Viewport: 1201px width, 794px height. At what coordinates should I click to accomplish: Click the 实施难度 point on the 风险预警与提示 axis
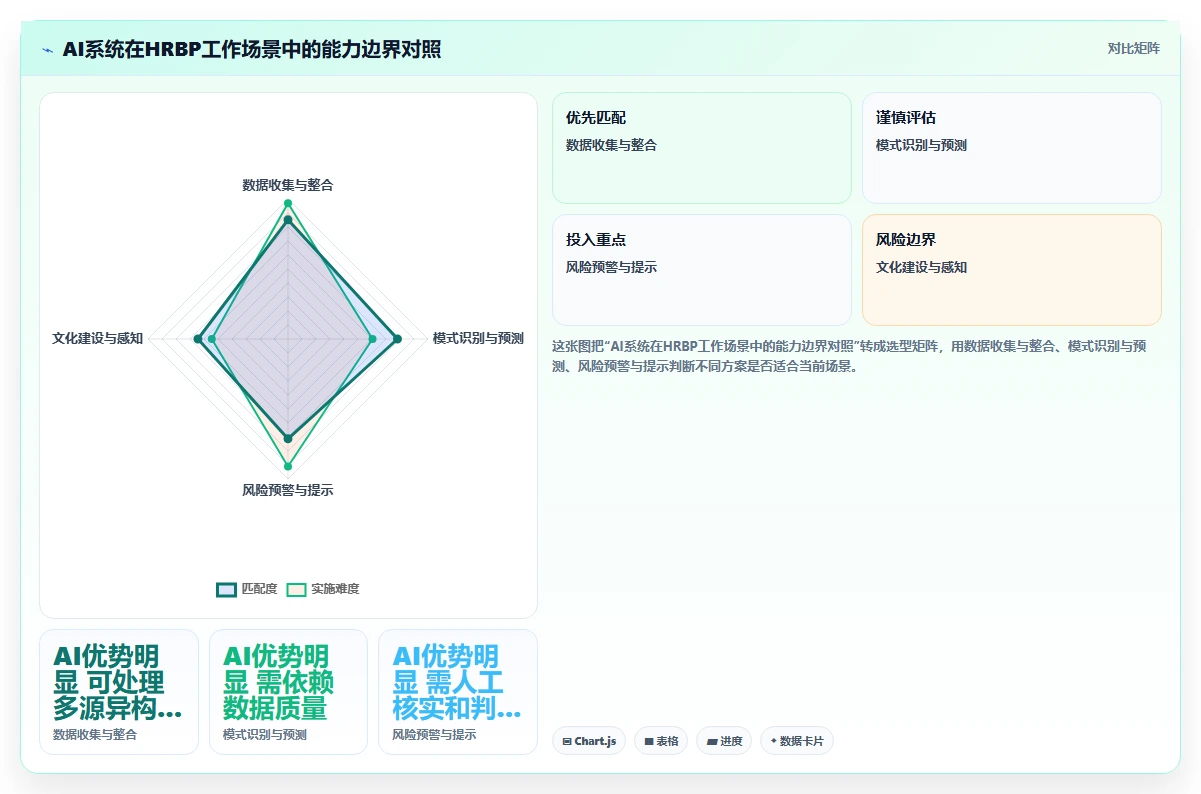(288, 467)
